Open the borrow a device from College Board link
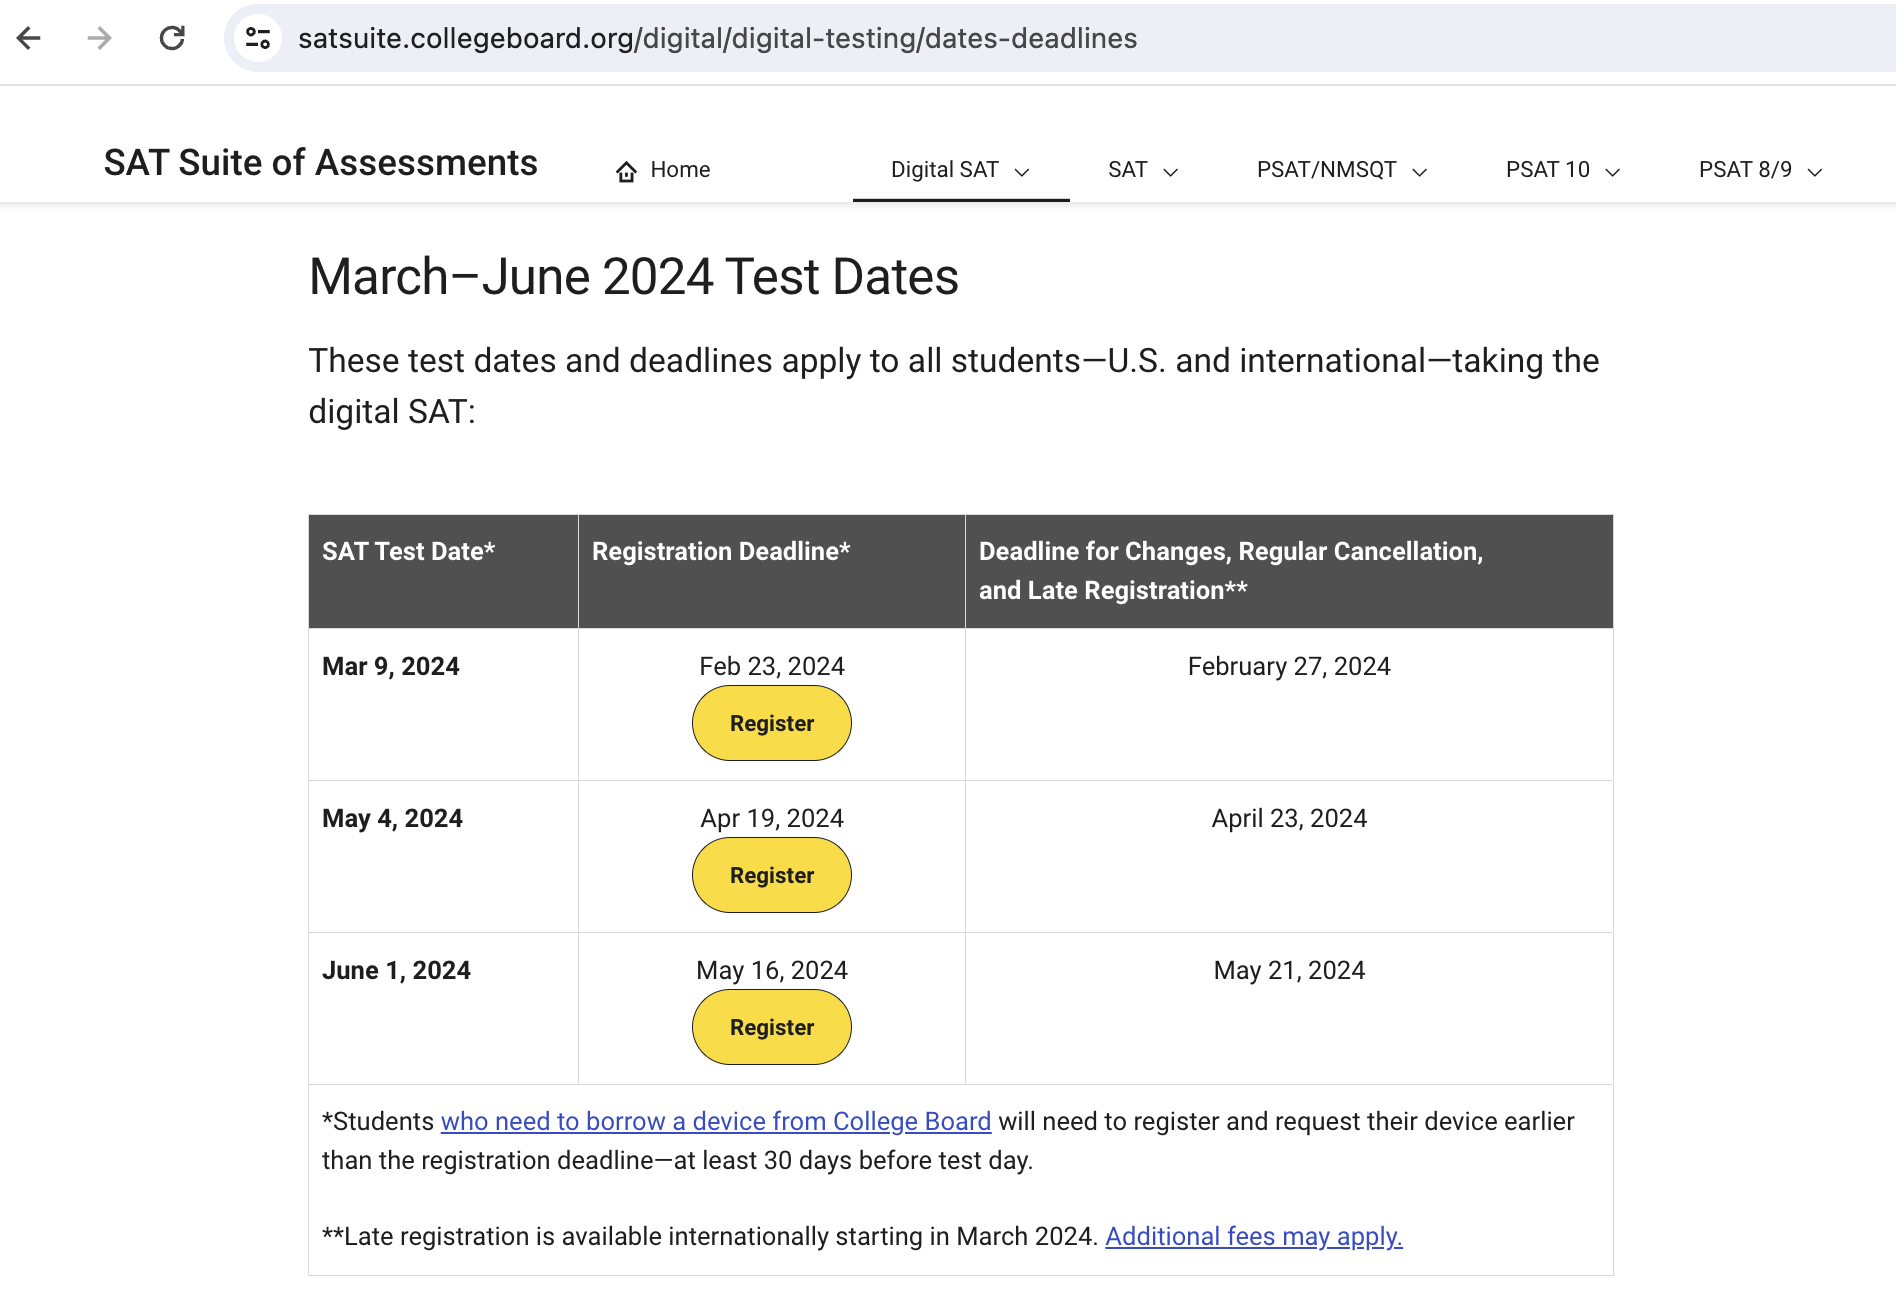 [x=716, y=1122]
